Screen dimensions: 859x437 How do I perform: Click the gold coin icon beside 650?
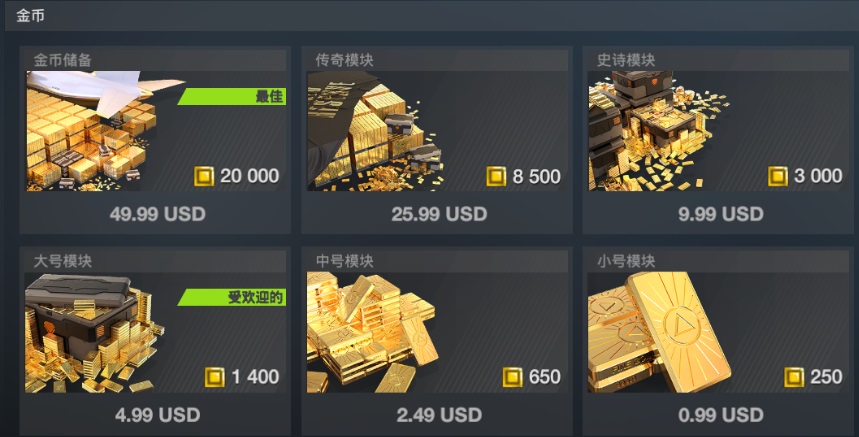pos(513,377)
